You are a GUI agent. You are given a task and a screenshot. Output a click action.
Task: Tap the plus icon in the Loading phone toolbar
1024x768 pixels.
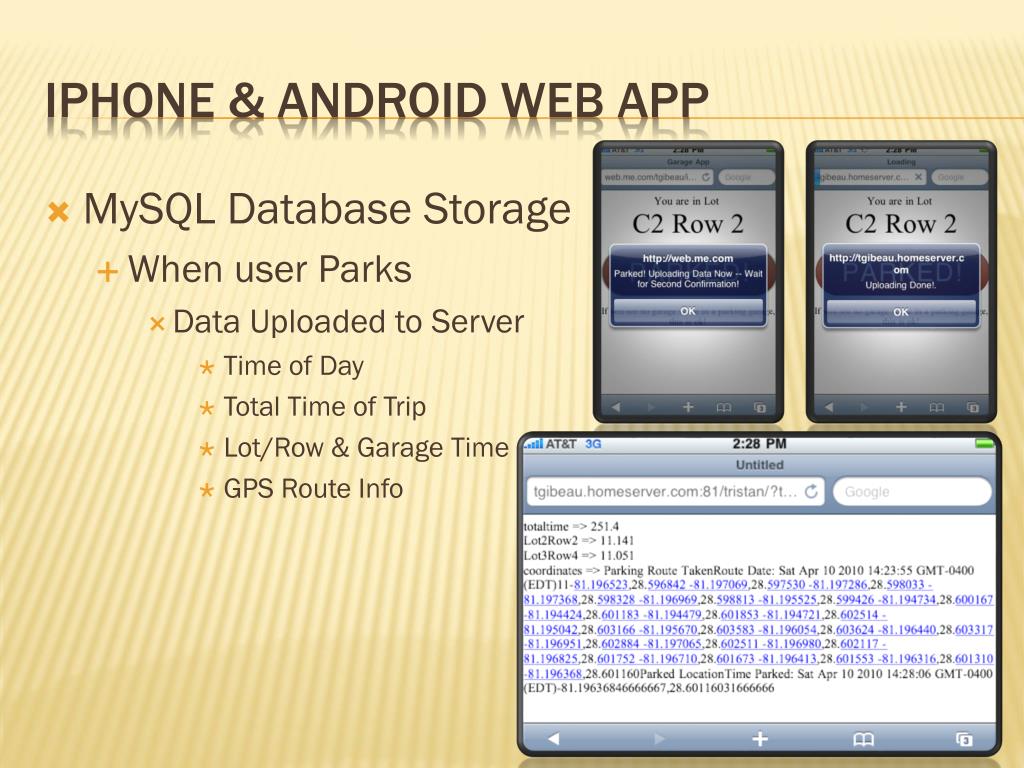tap(901, 408)
